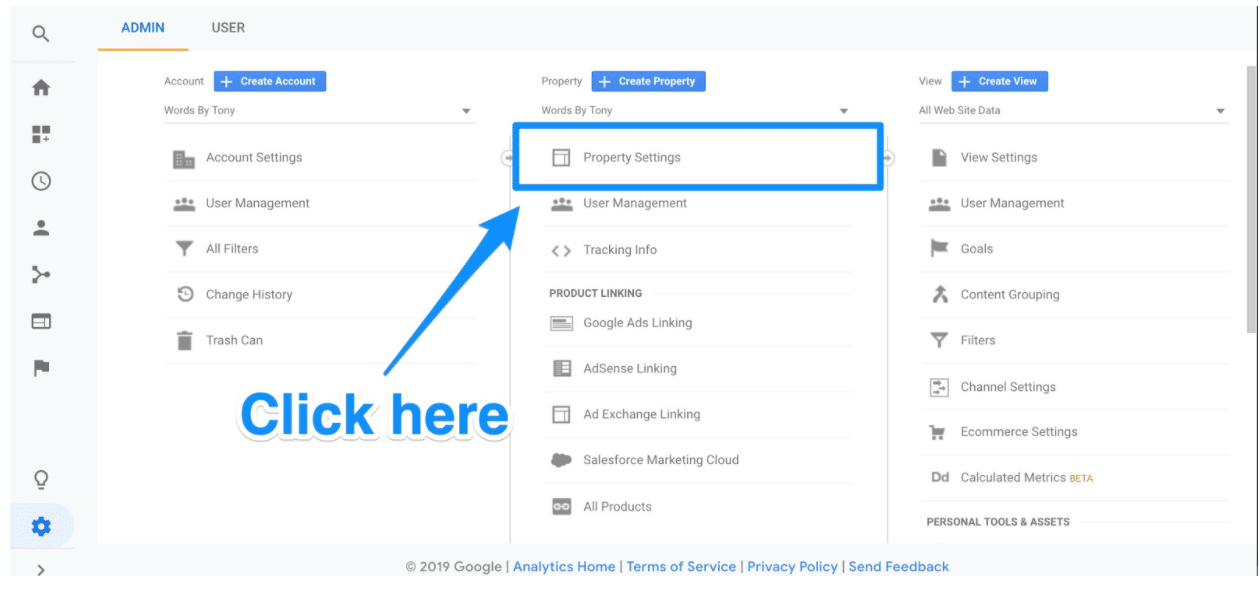The height and width of the screenshot is (594, 1260).
Task: Open Realtime clock icon in sidebar
Action: (41, 181)
